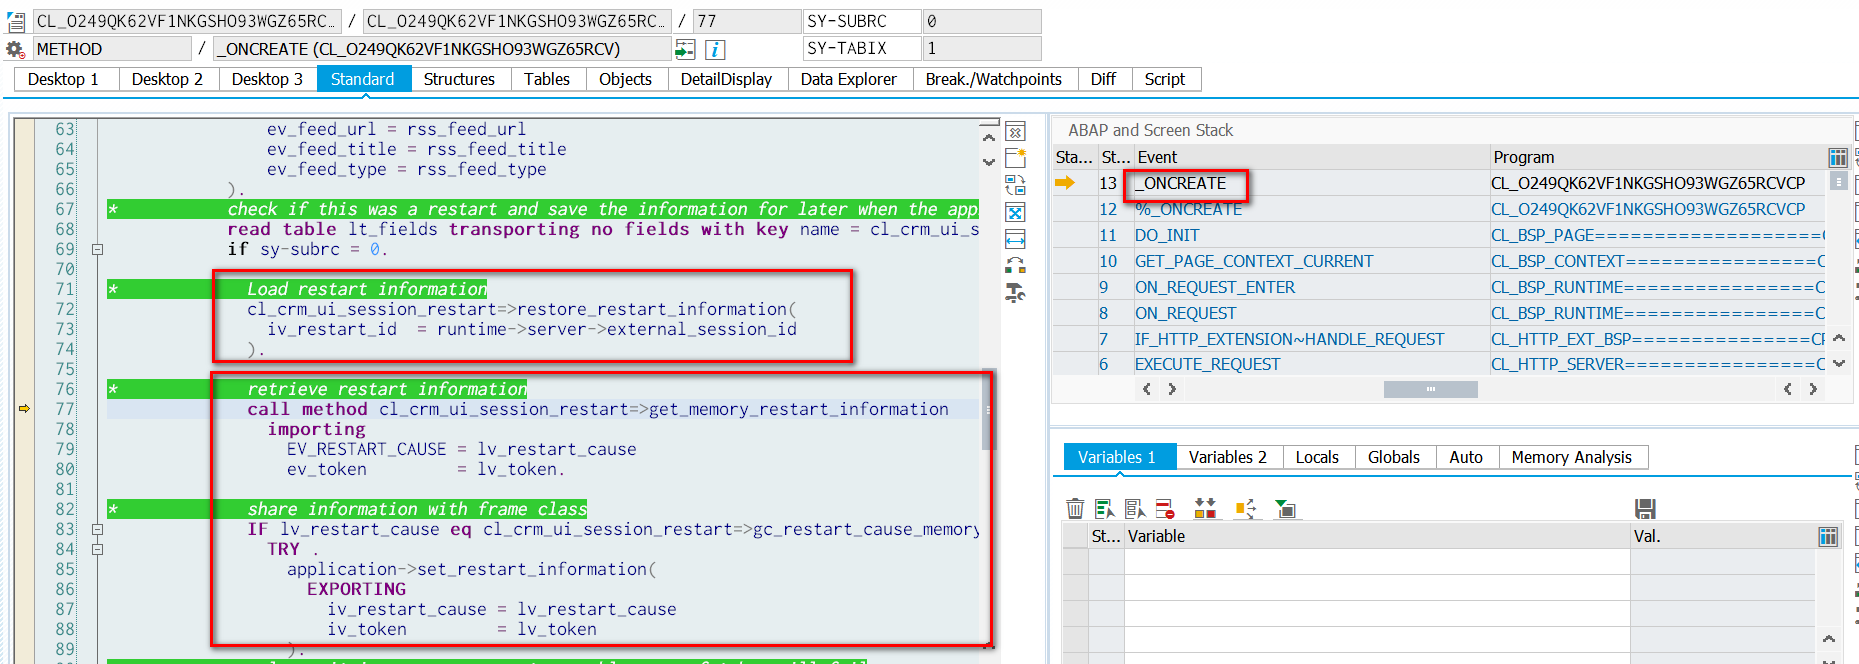
Task: Click the editor scroll-down chevron
Action: coord(989,161)
